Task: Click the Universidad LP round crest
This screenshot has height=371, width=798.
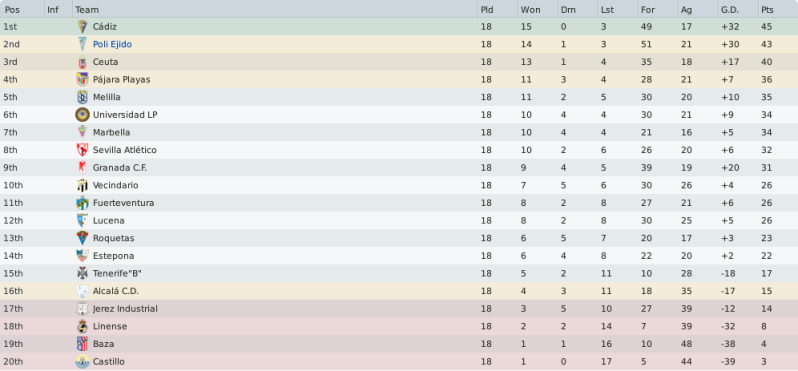Action: click(x=82, y=115)
